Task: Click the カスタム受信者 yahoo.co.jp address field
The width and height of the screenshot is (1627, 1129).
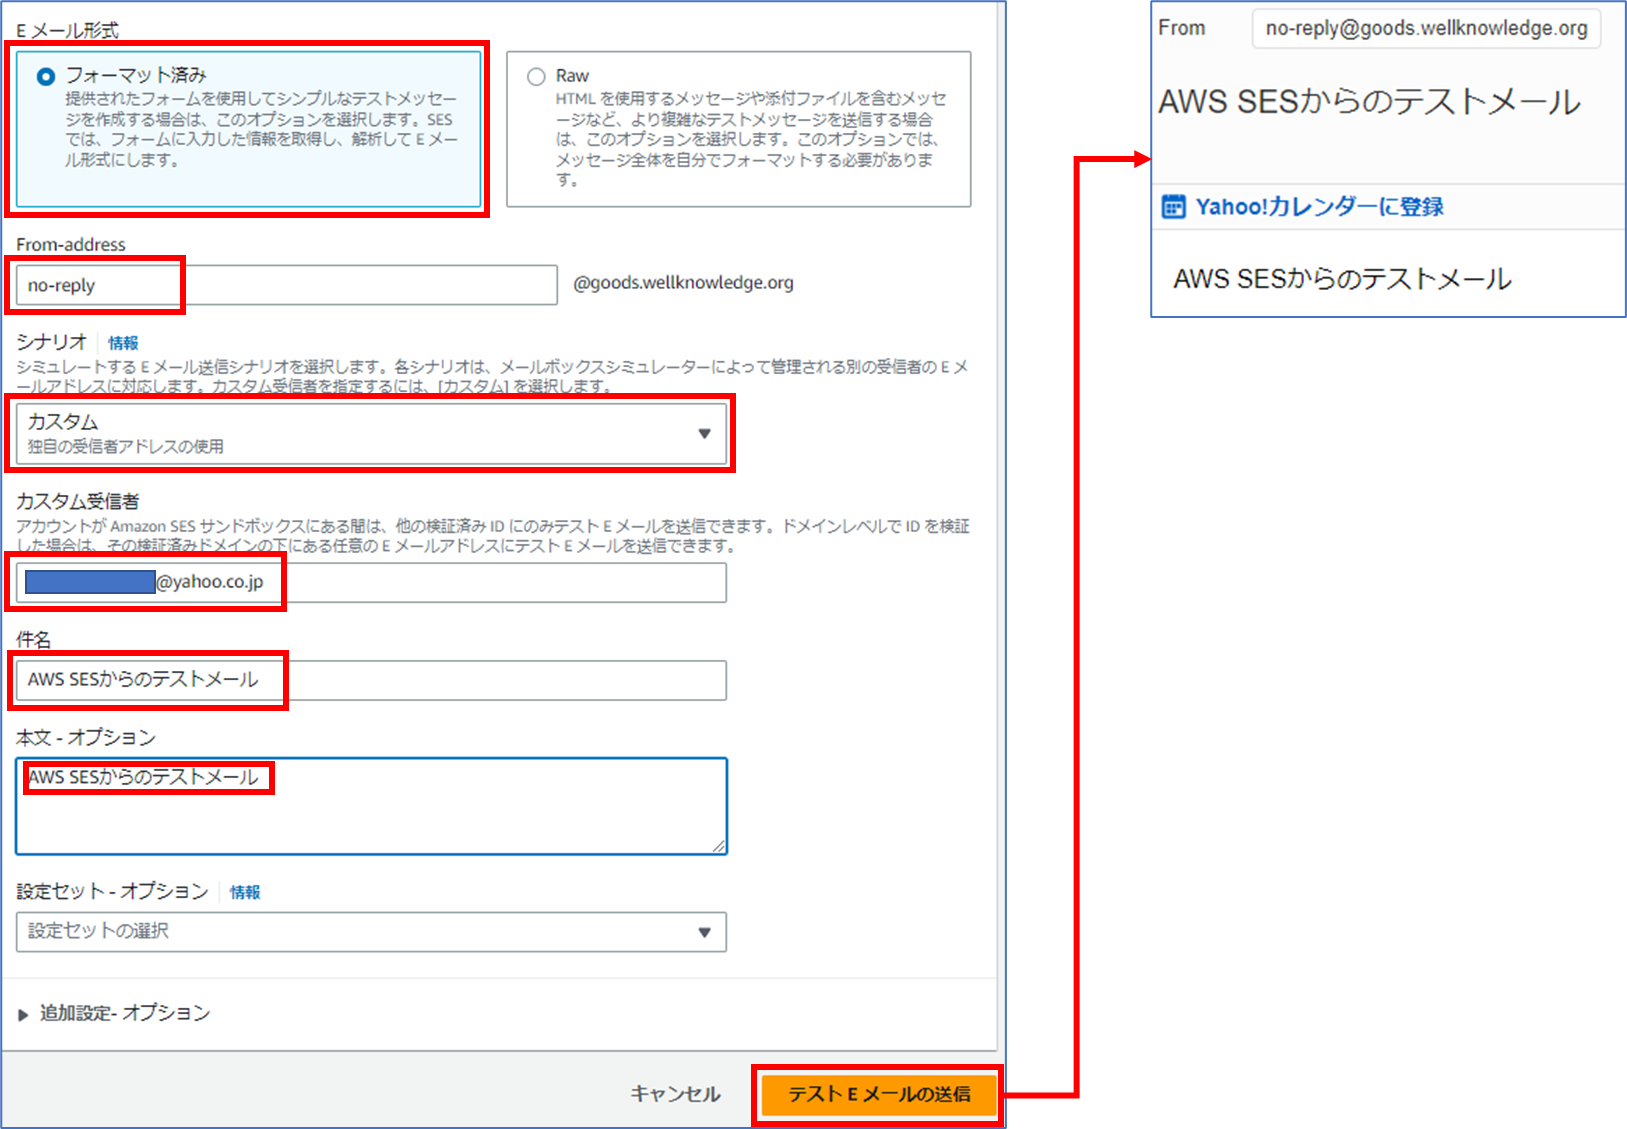Action: coord(371,583)
